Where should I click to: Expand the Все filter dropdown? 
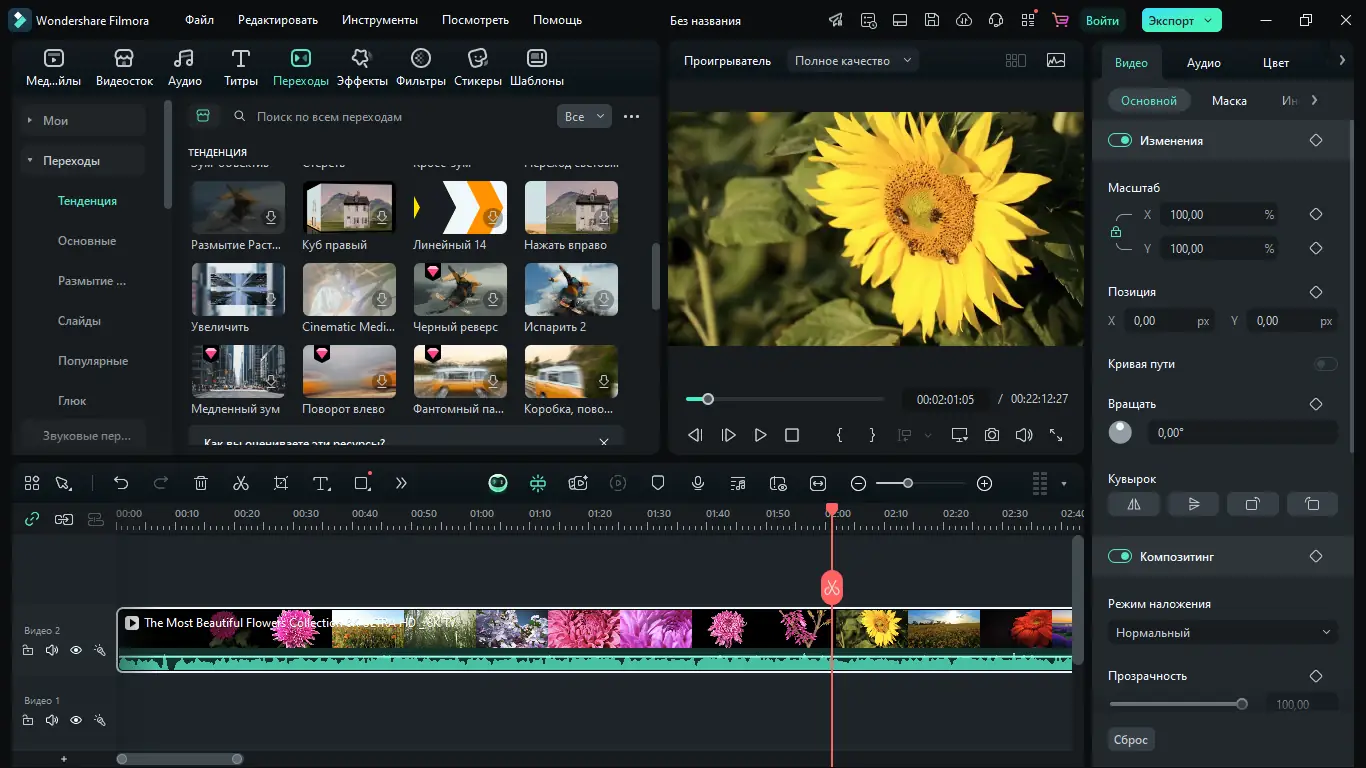coord(584,117)
